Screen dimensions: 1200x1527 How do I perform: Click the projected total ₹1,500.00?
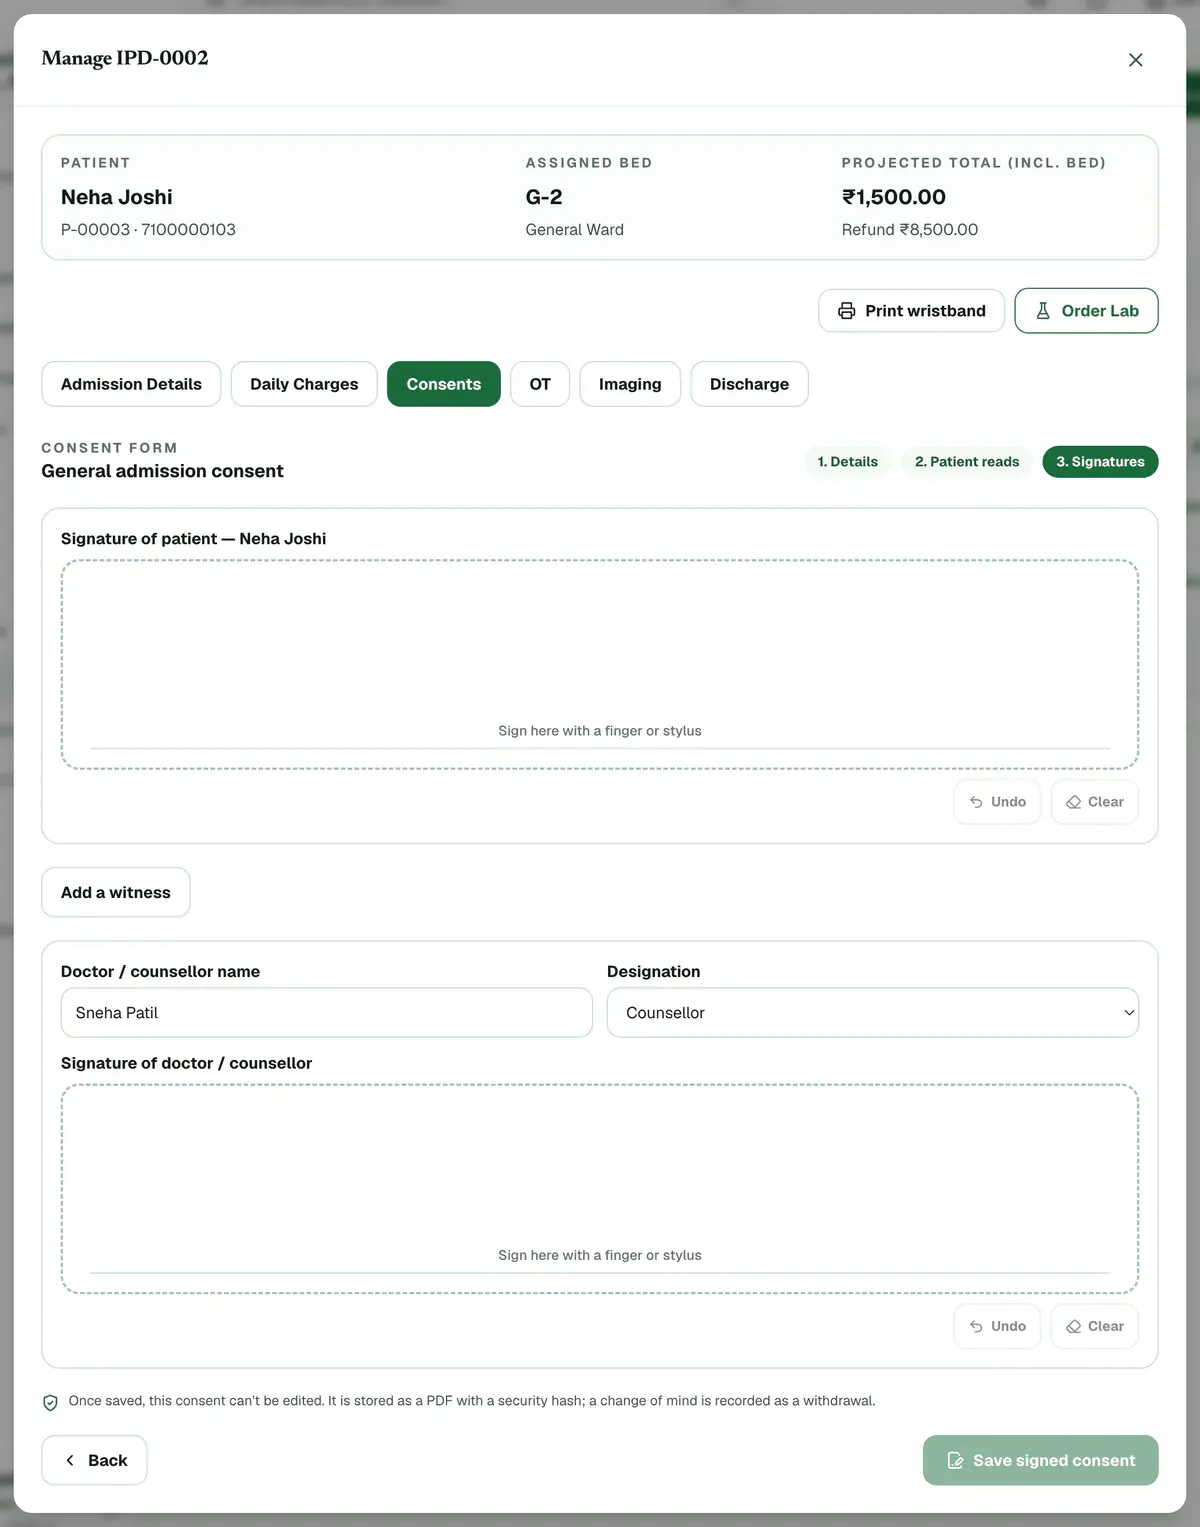coord(894,197)
